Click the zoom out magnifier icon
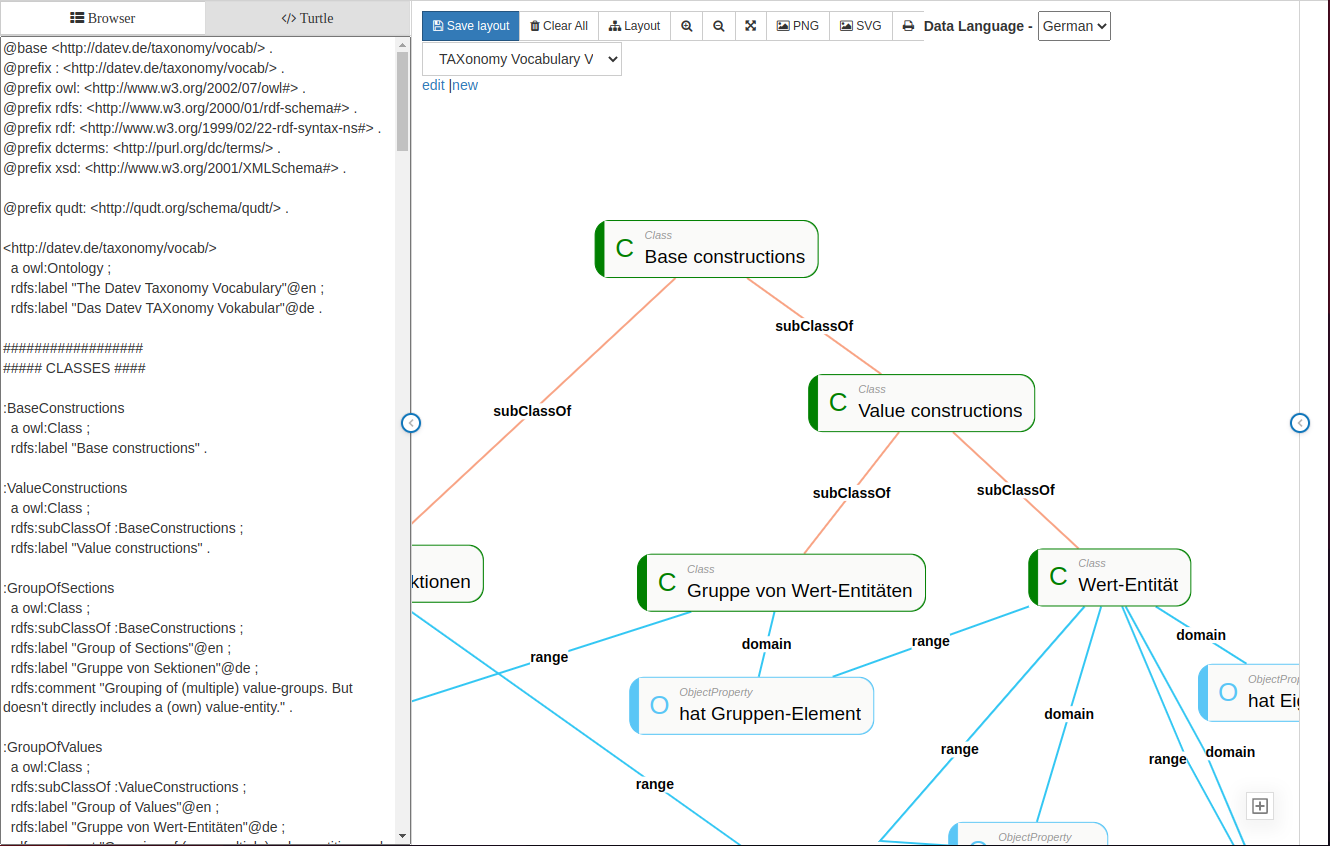 point(719,26)
